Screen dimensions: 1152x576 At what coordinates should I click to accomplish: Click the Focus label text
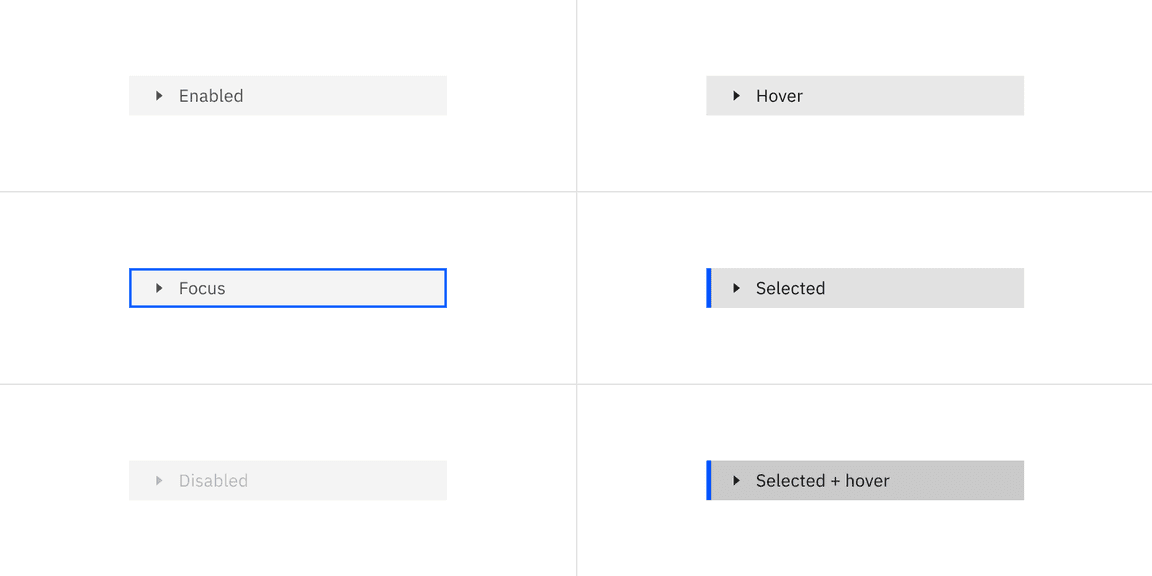tap(202, 288)
